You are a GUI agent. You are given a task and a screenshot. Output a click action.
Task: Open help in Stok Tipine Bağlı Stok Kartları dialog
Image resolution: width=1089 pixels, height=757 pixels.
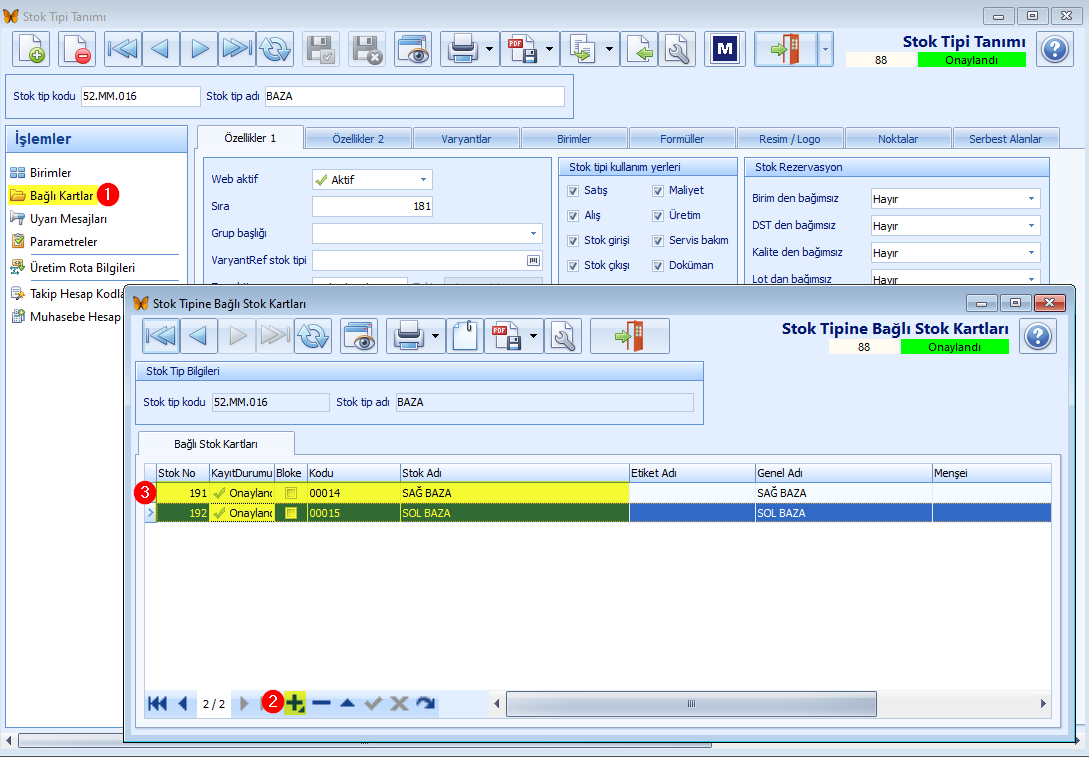click(x=1038, y=336)
